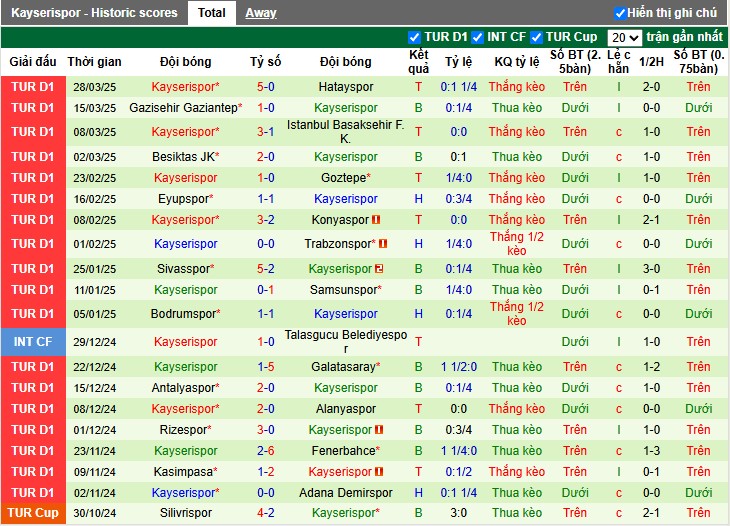This screenshot has width=730, height=526.
Task: Open Hatayspor team link
Action: pyautogui.click(x=346, y=87)
